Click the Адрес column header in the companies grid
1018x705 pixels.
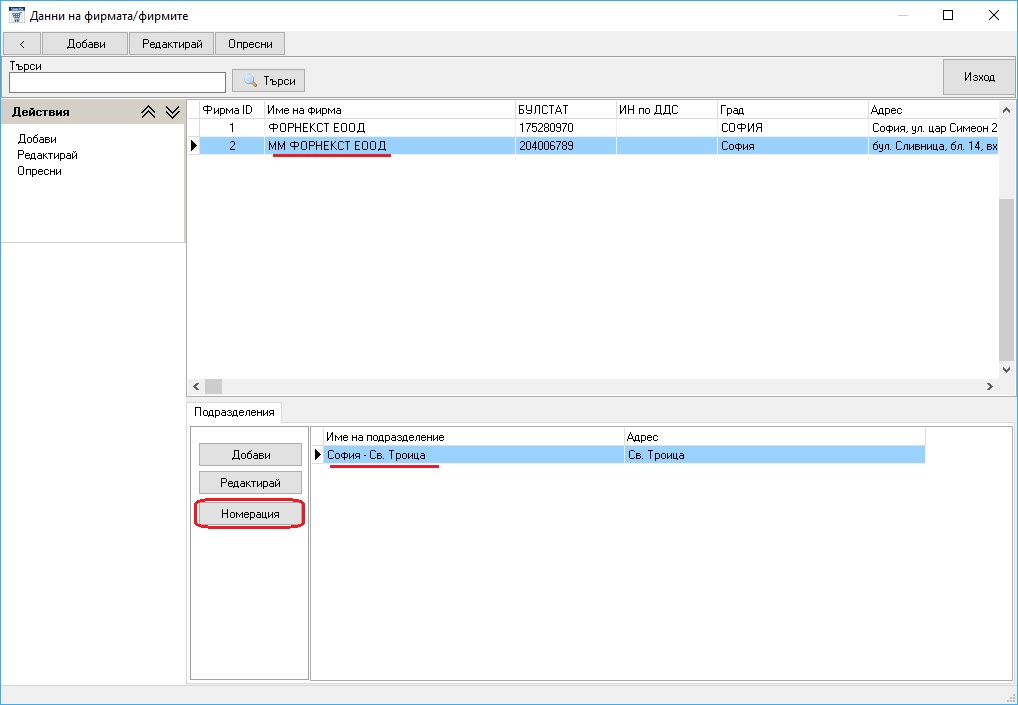(x=933, y=110)
